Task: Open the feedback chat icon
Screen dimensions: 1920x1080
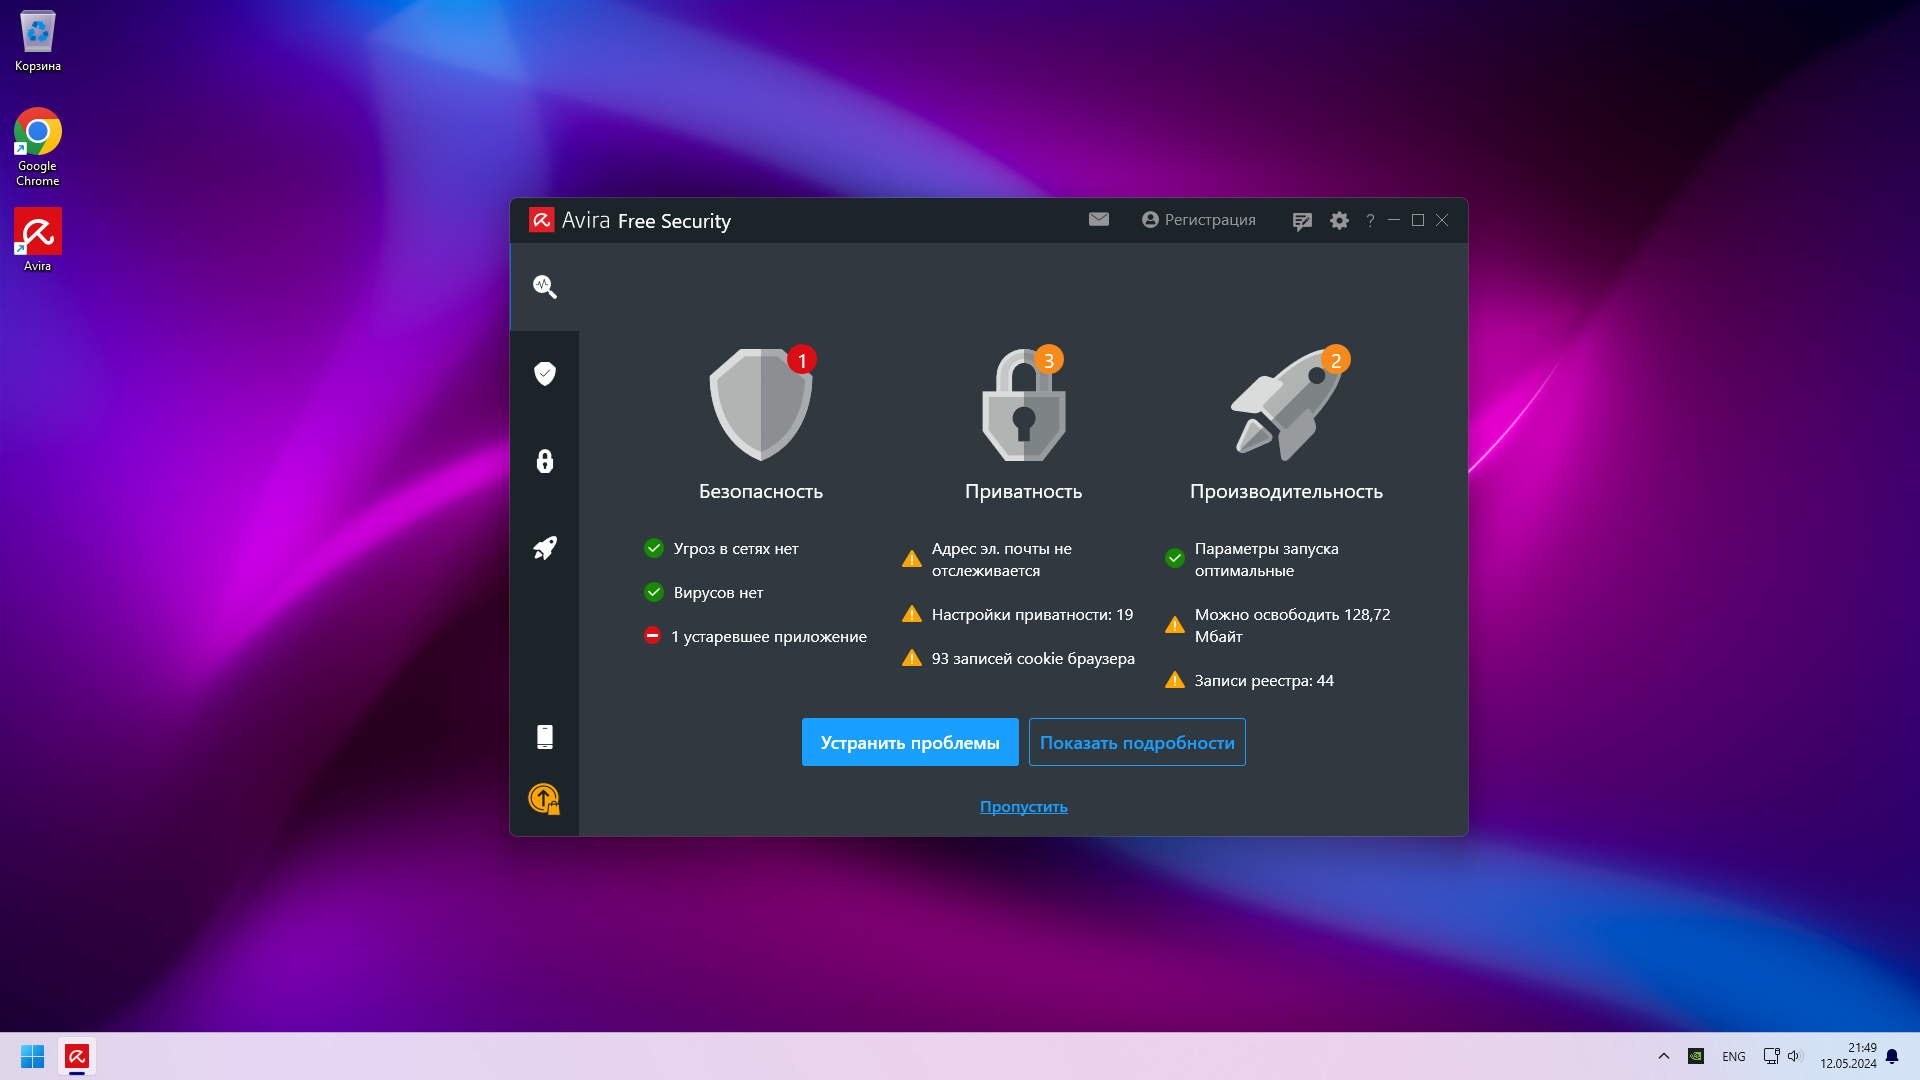Action: tap(1301, 221)
